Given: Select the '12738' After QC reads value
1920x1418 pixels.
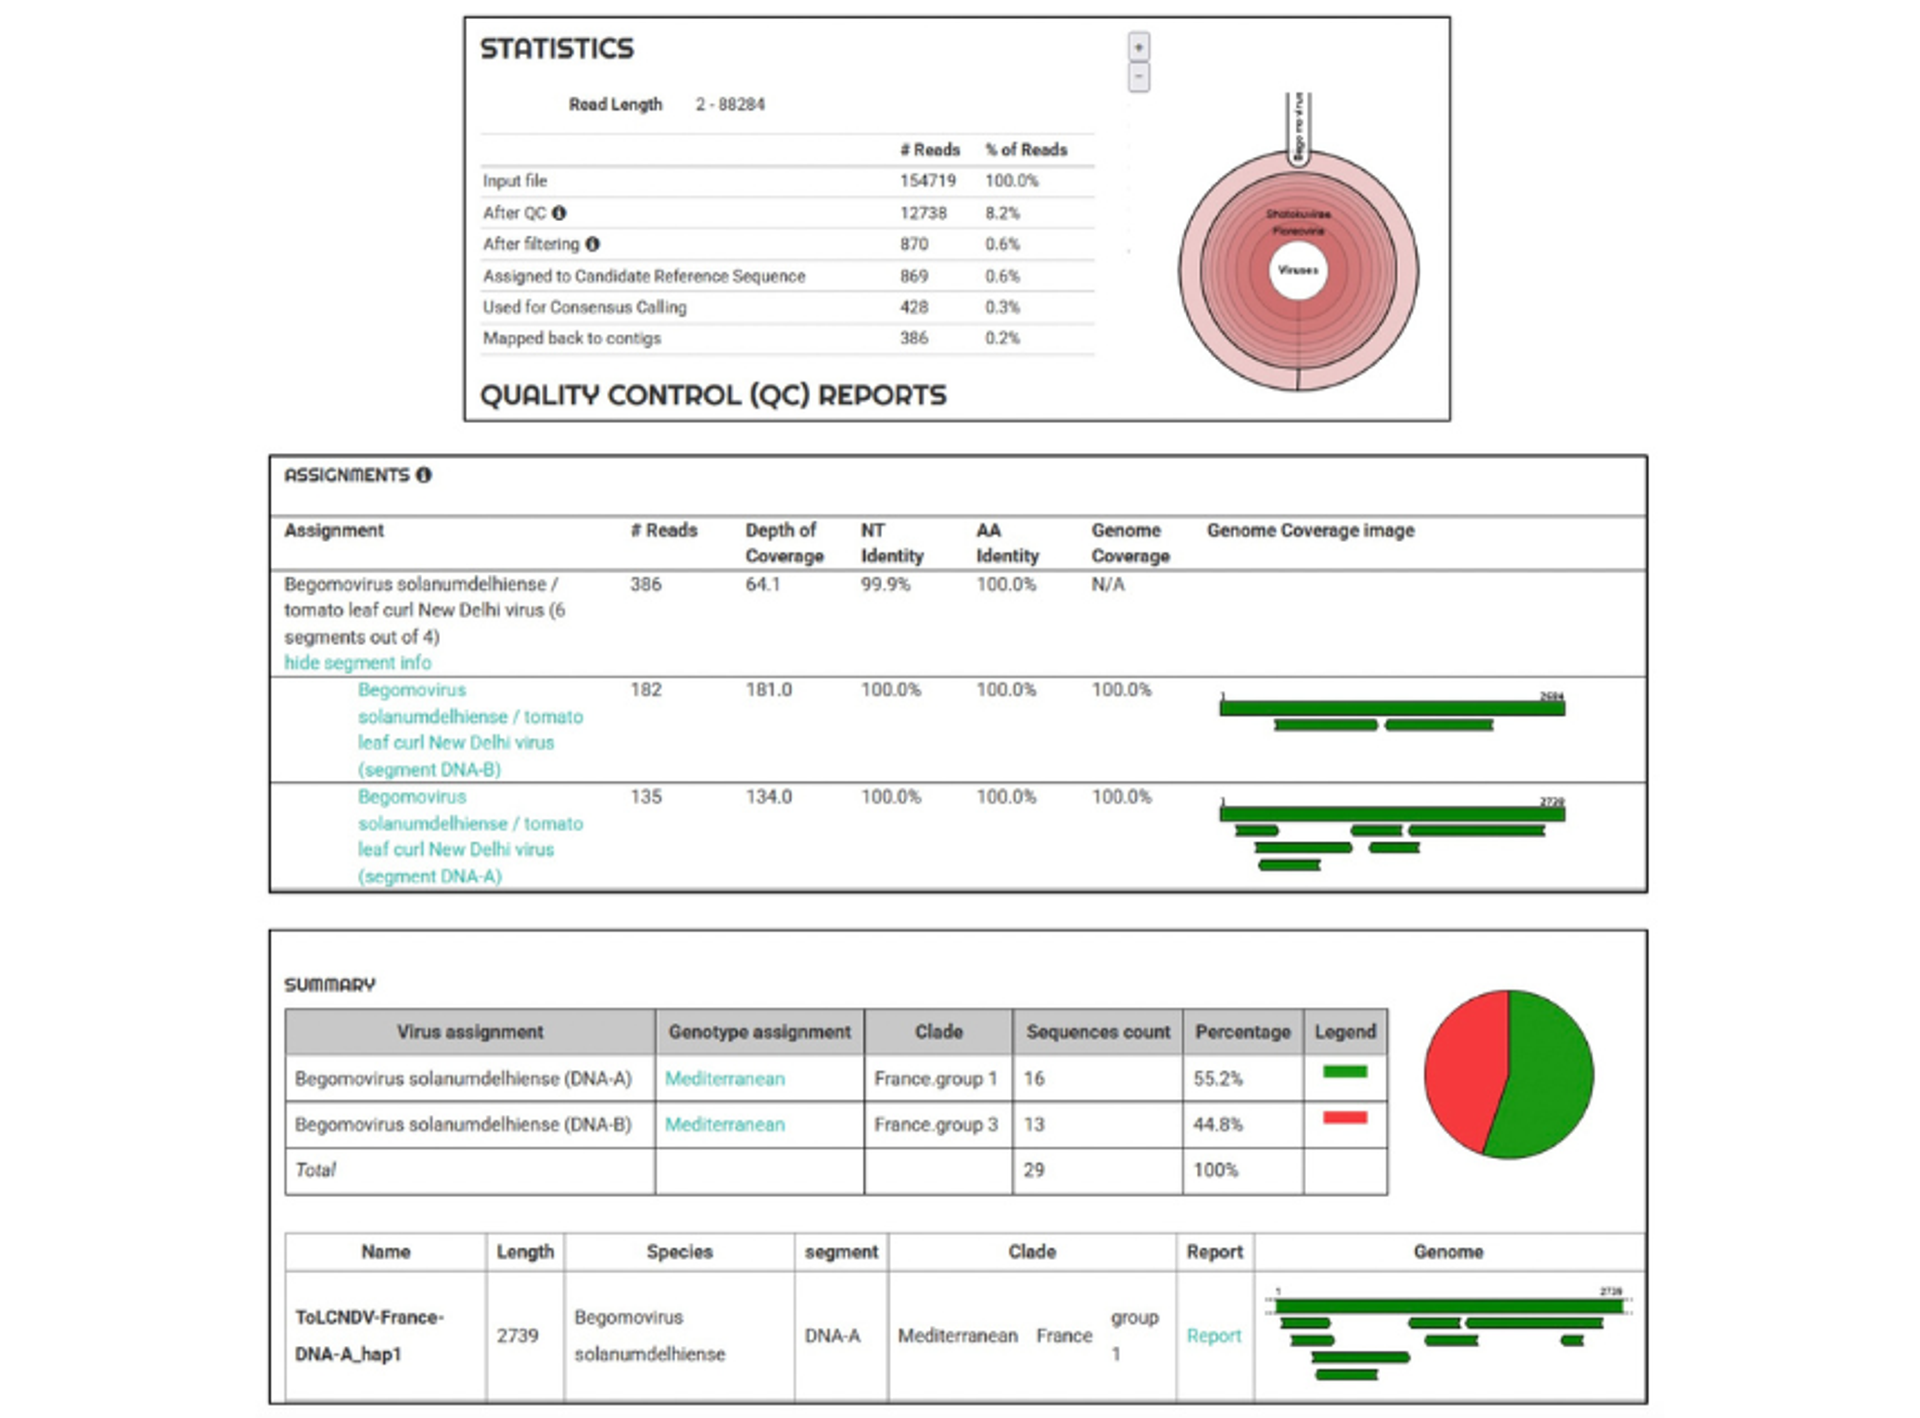Looking at the screenshot, I should (x=923, y=213).
